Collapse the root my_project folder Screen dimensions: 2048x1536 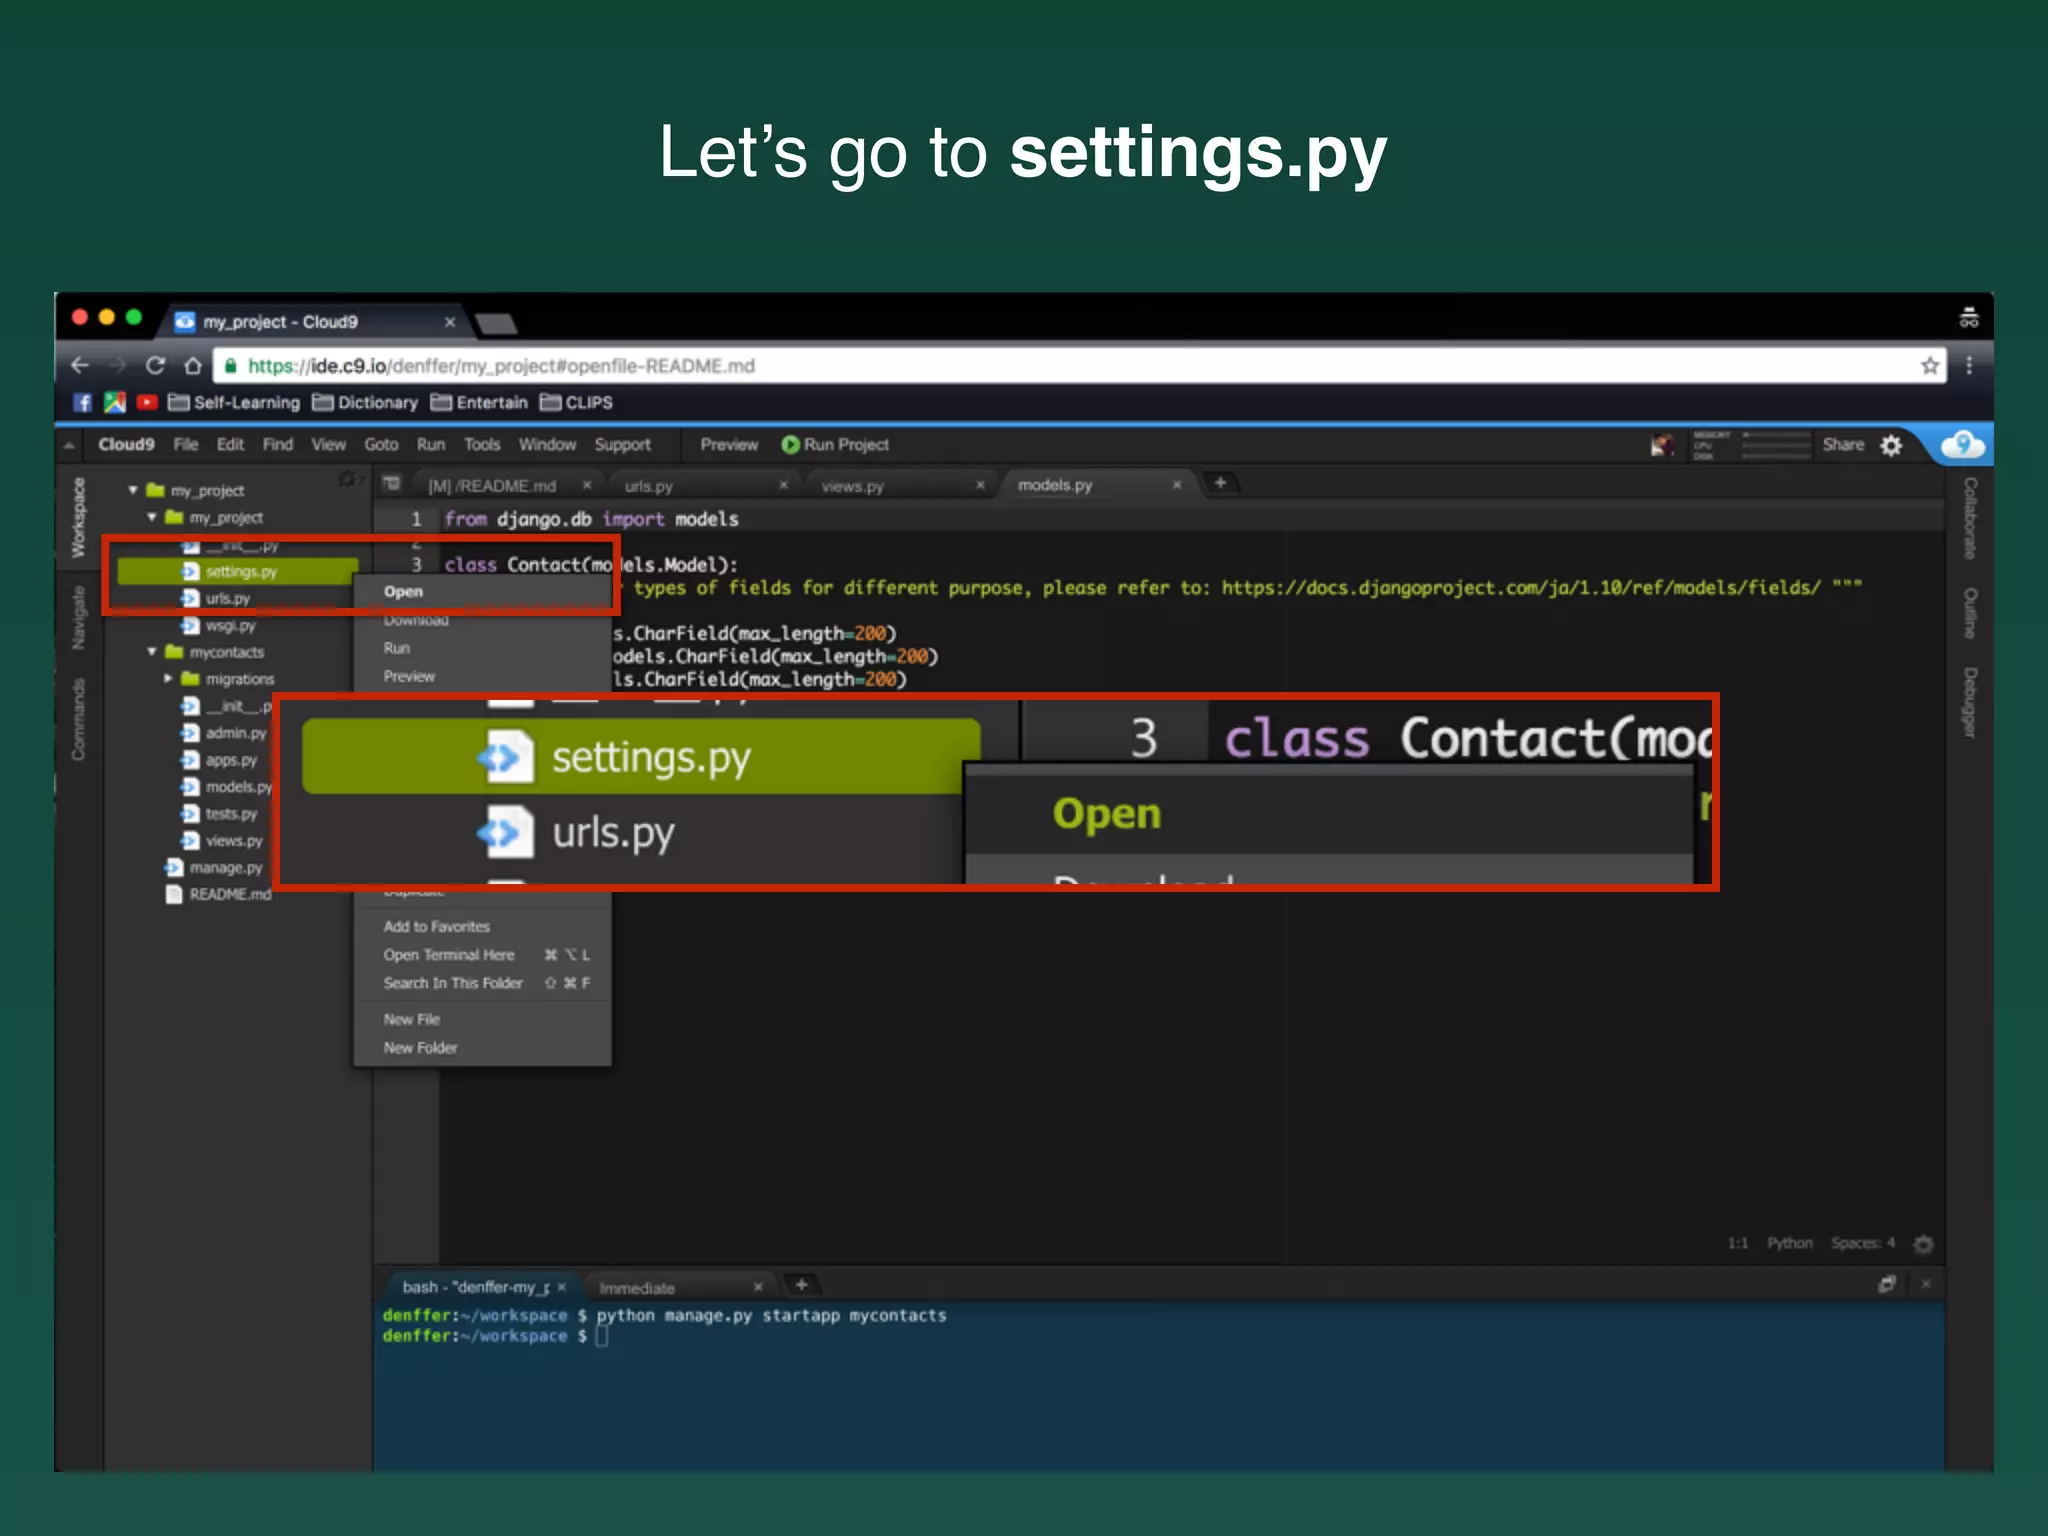point(133,490)
